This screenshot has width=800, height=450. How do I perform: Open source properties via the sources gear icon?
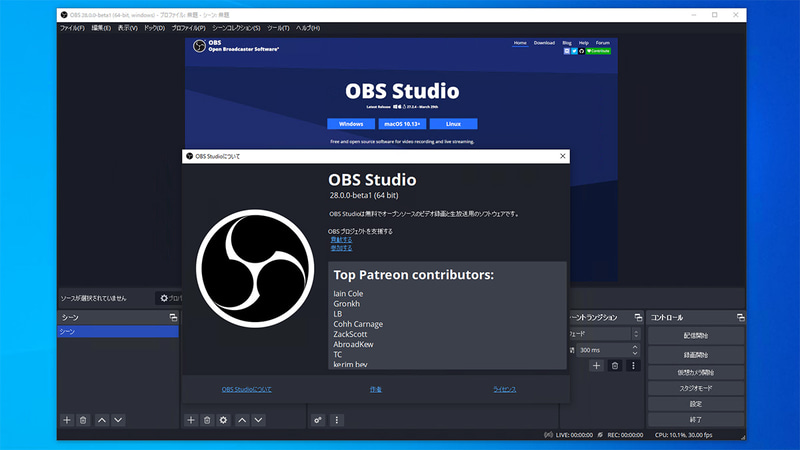[223, 420]
